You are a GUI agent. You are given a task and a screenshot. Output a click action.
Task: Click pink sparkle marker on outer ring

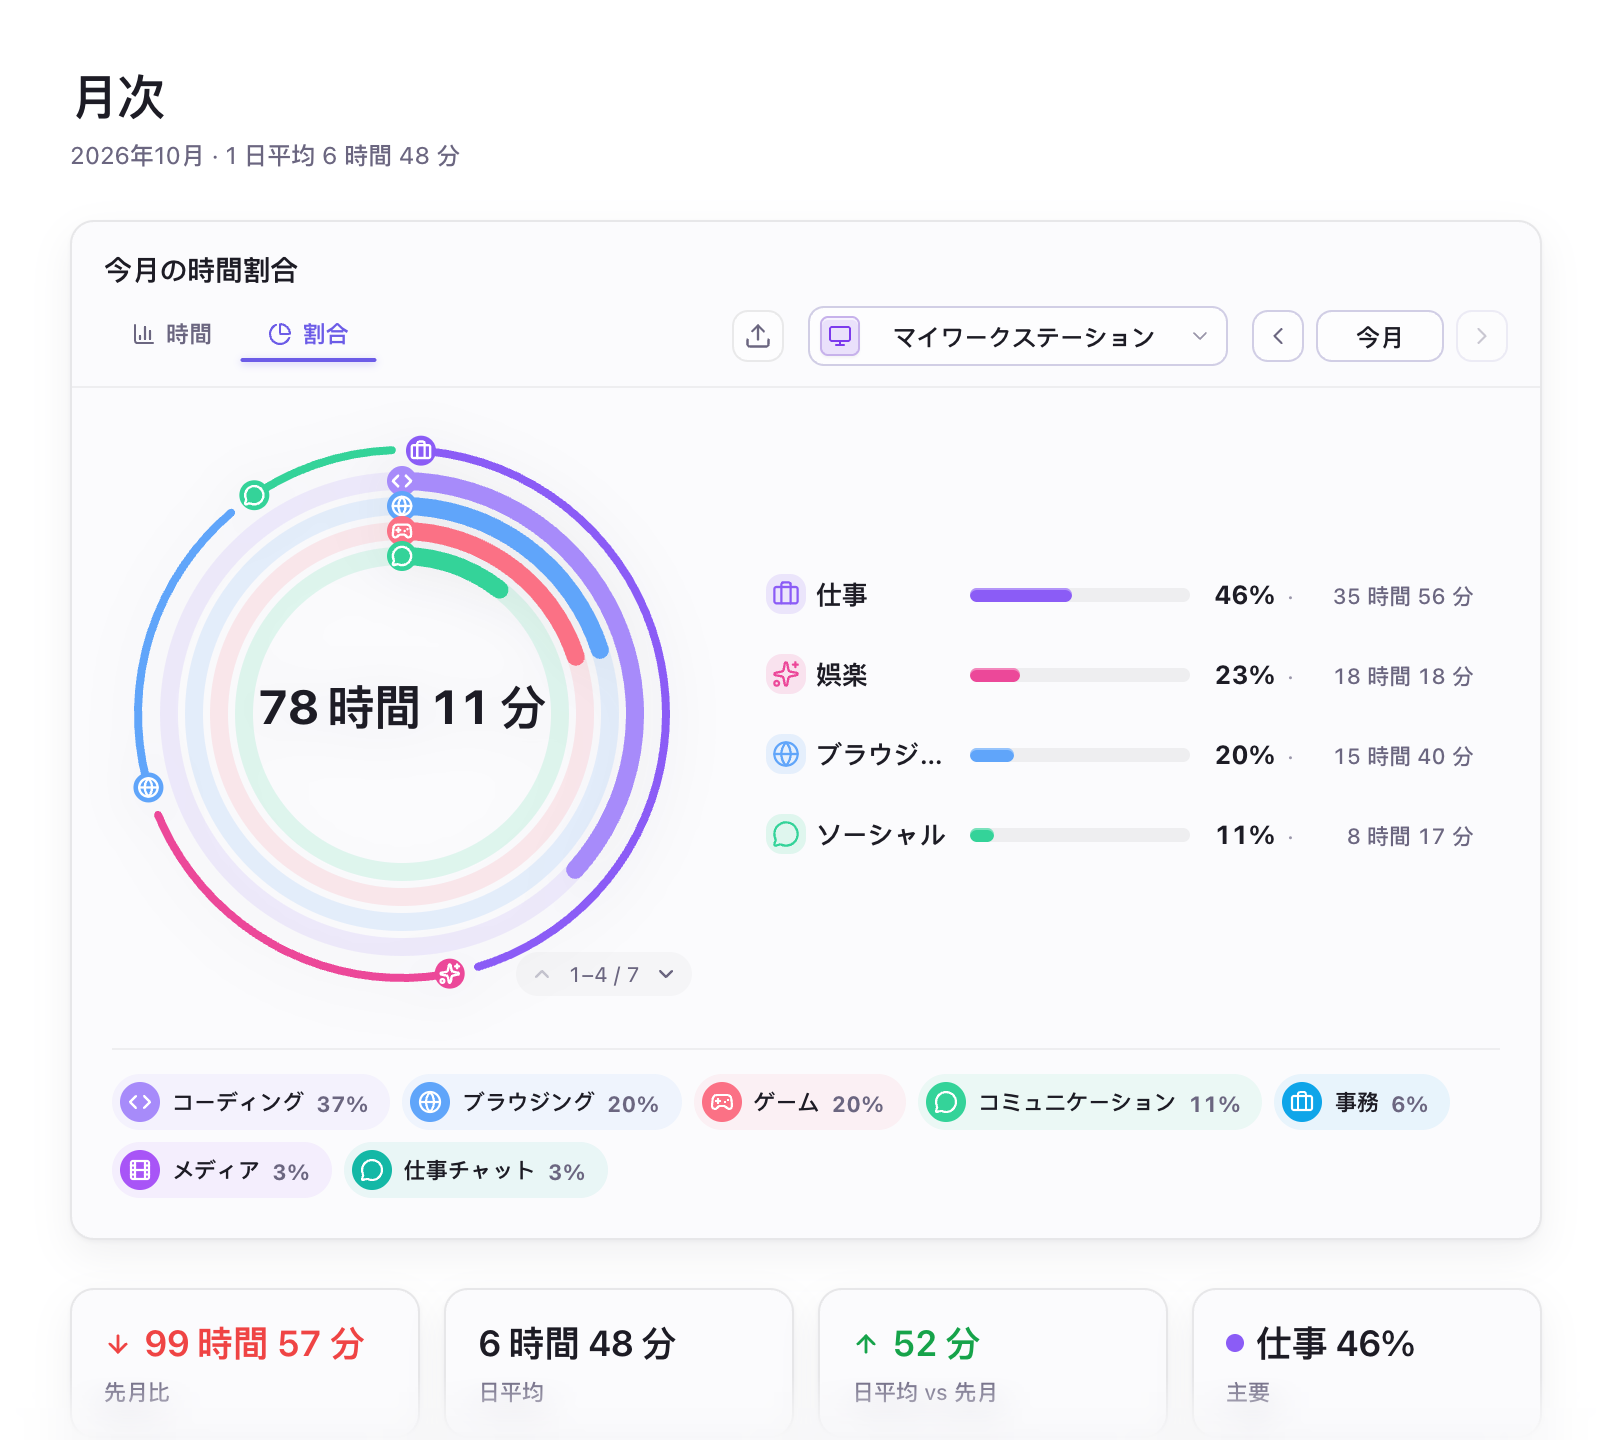[450, 973]
